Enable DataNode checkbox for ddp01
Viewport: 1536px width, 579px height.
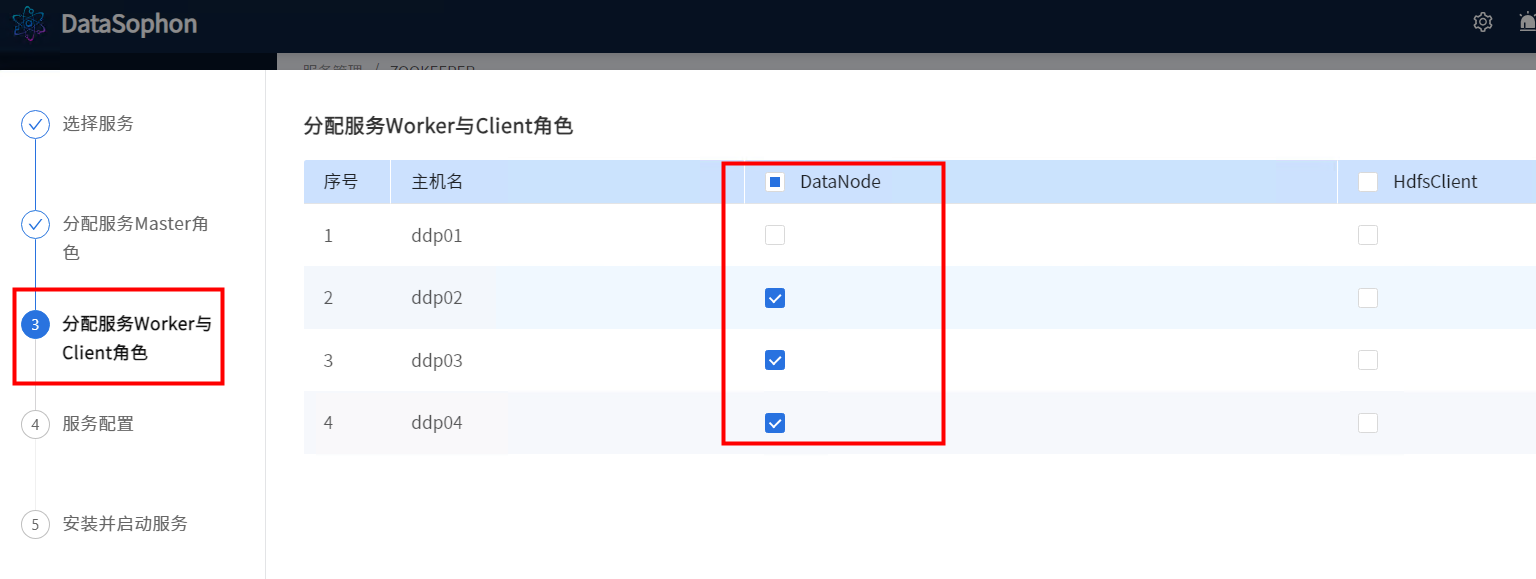775,235
